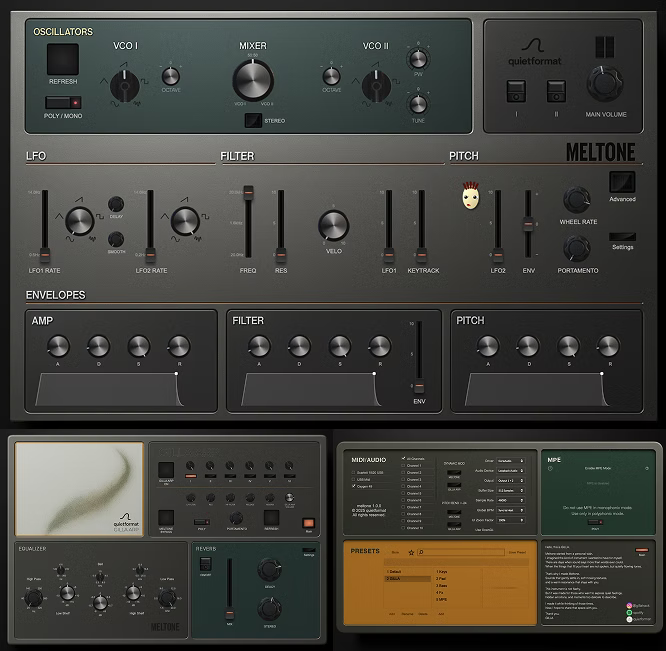This screenshot has height=651, width=666.
Task: Open the Buffer Size dropdown
Action: (511, 490)
